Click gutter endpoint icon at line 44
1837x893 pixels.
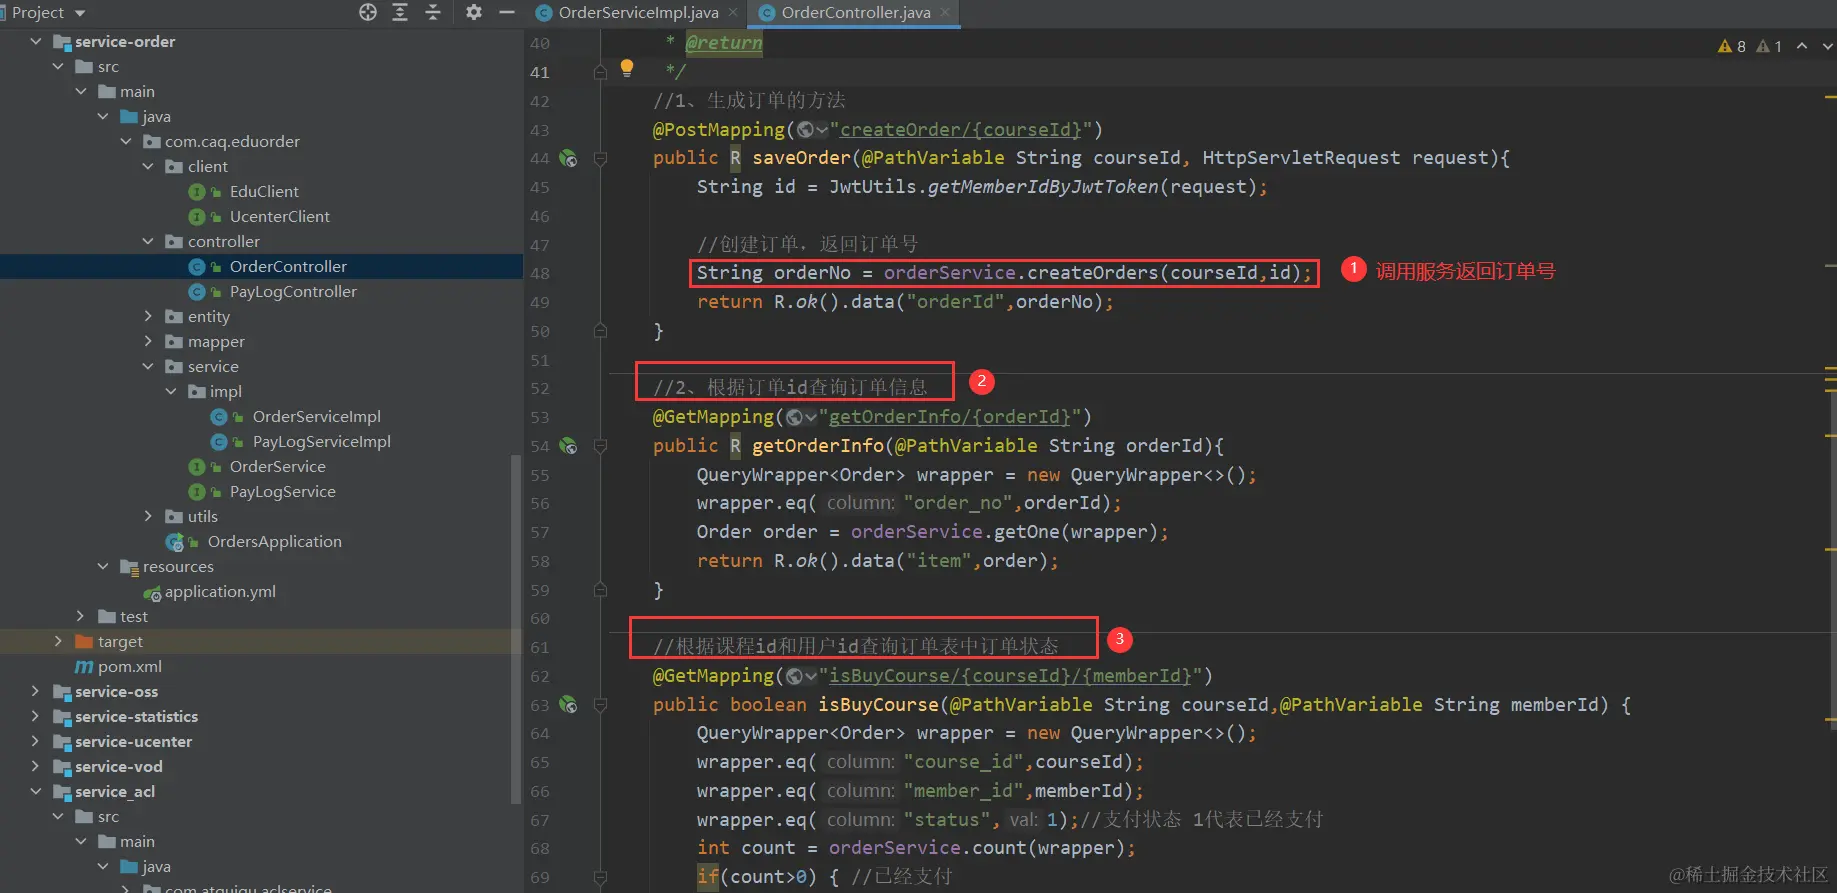[x=568, y=158]
